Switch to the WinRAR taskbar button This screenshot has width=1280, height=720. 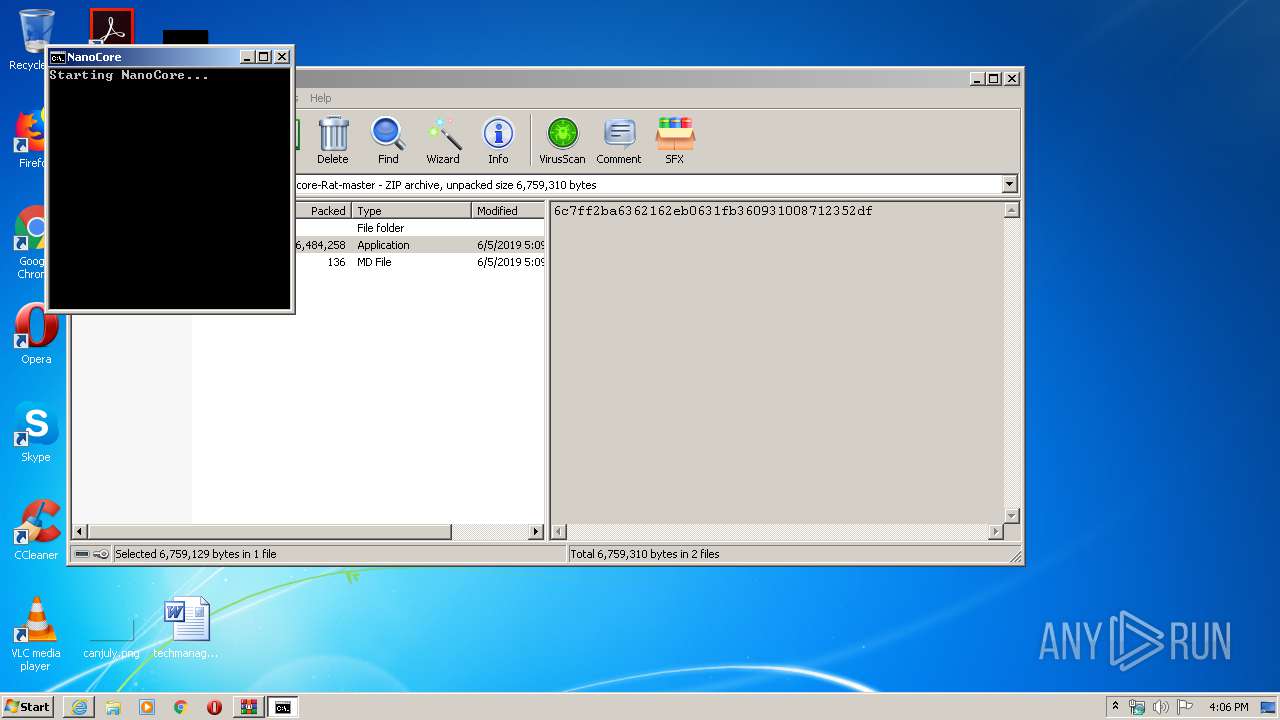[248, 707]
